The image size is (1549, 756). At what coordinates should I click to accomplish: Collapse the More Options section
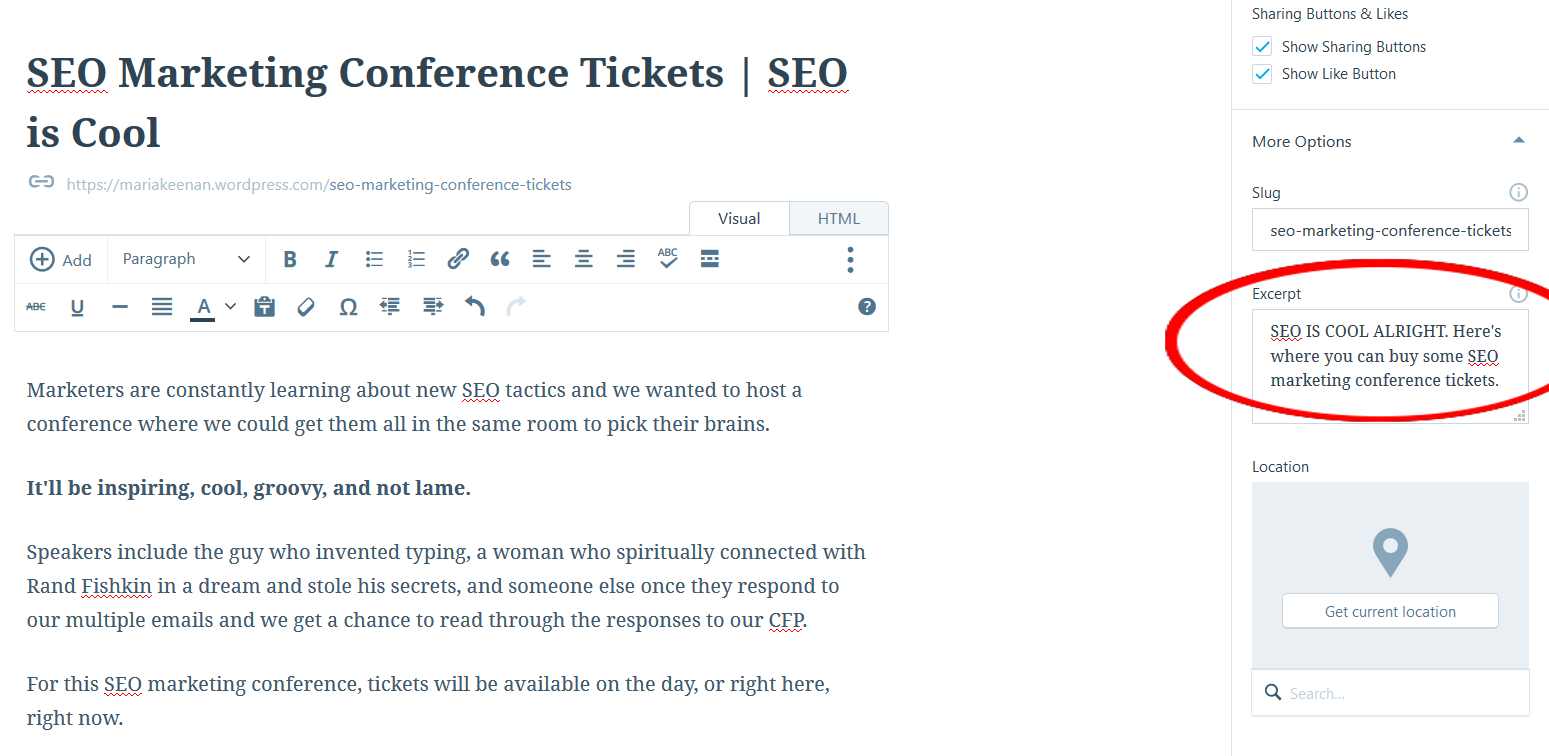tap(1519, 141)
